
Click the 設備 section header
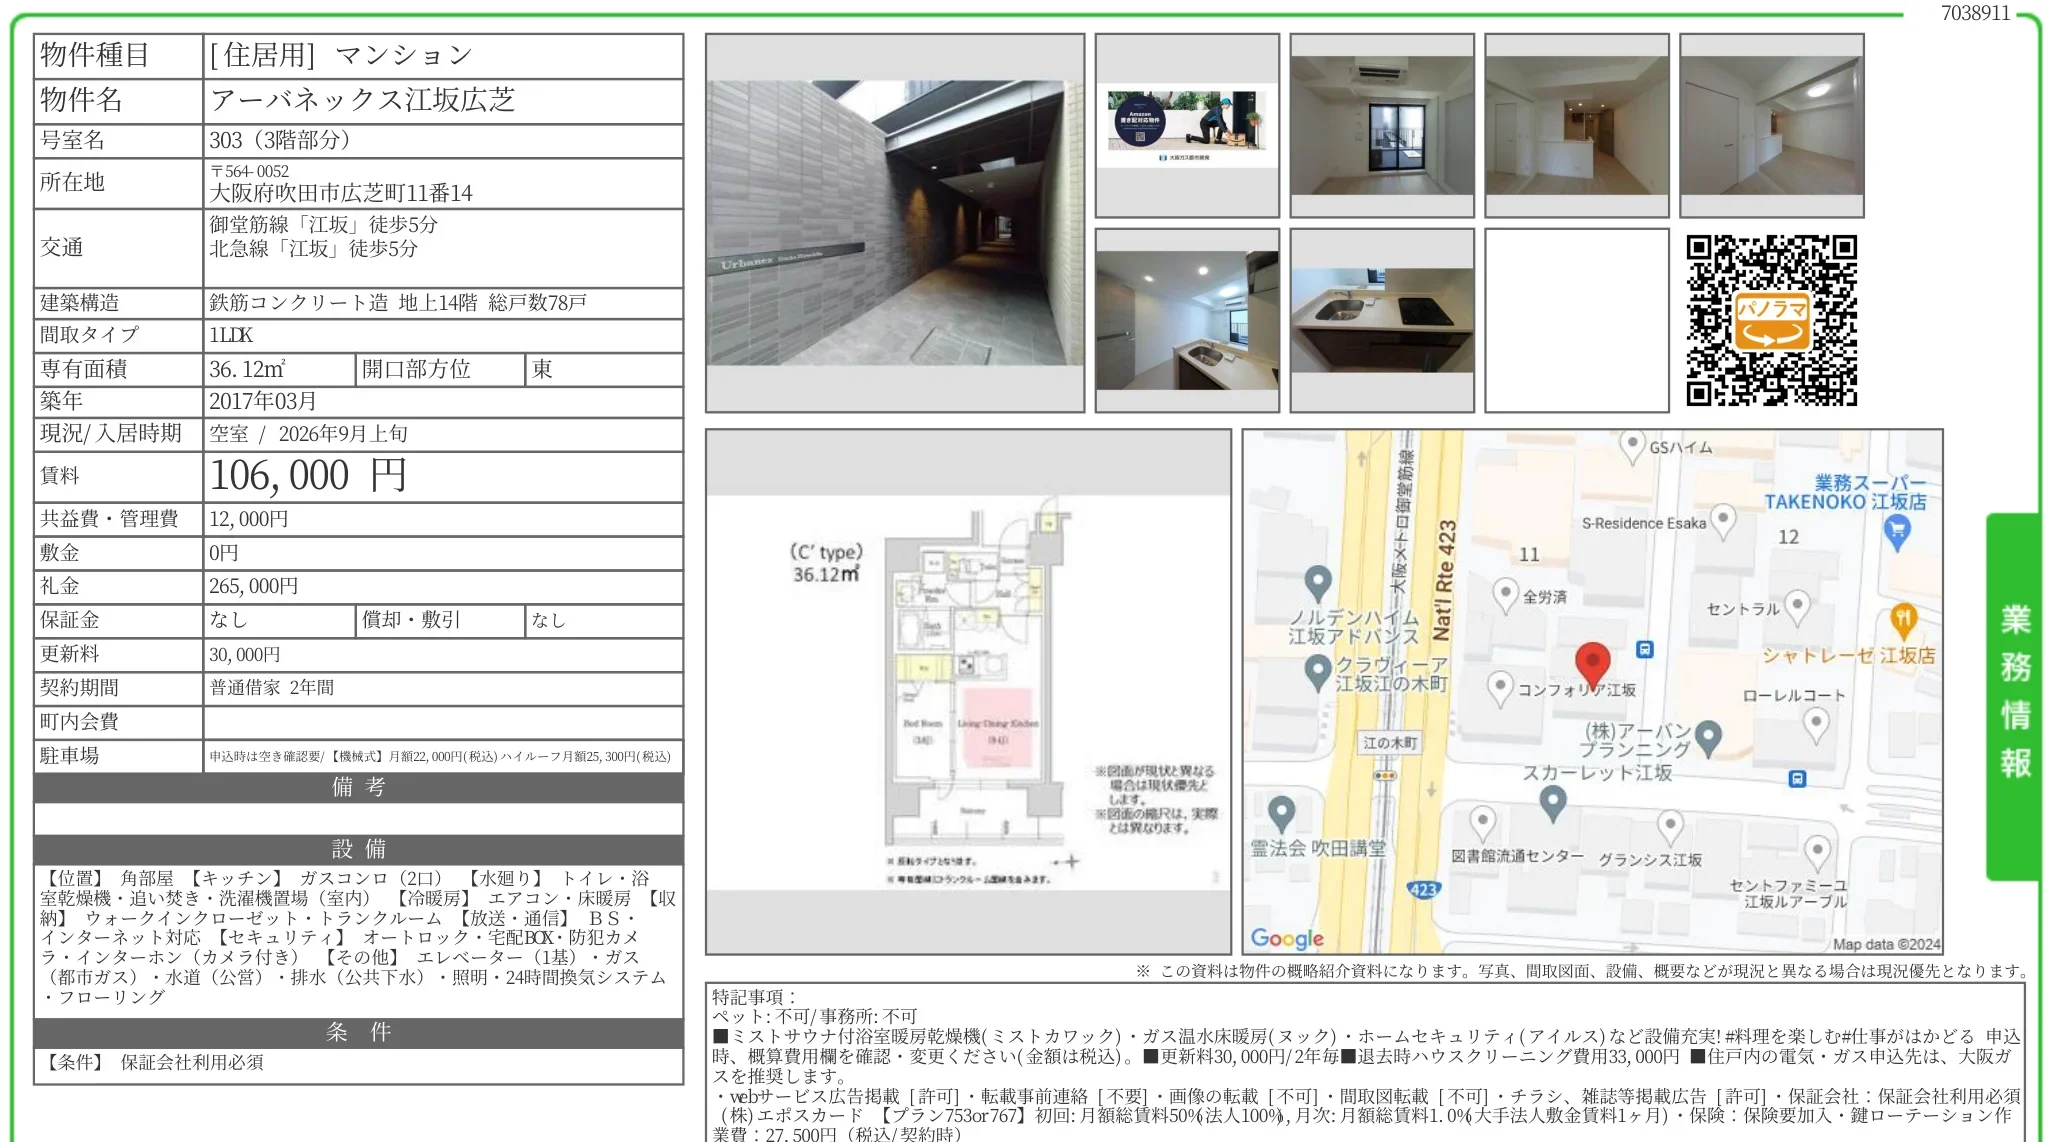coord(359,849)
